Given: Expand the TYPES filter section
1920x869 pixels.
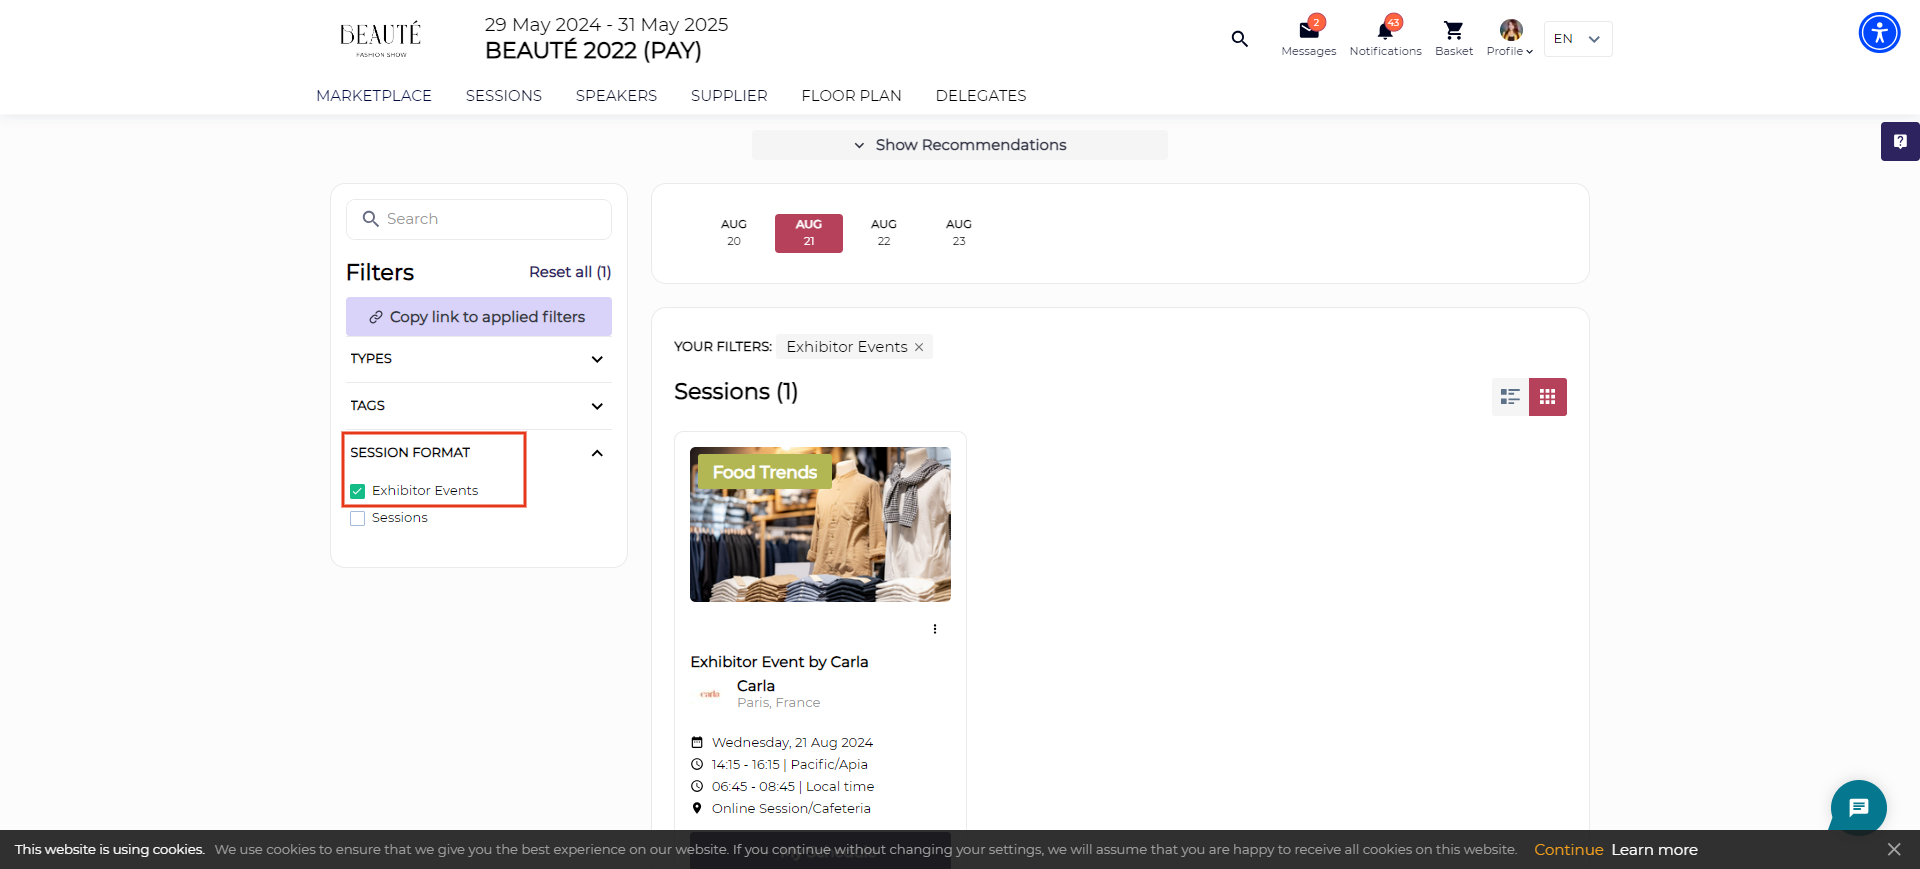Looking at the screenshot, I should [479, 359].
